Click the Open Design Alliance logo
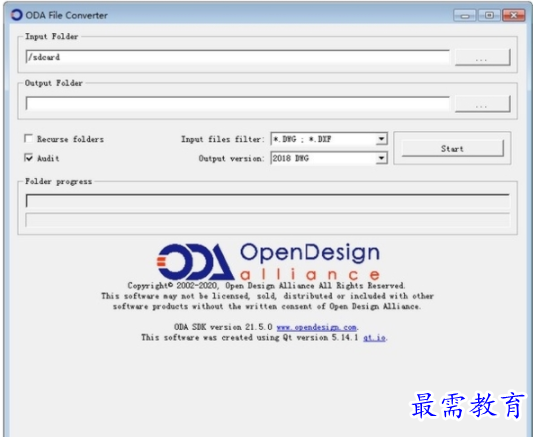 (x=268, y=261)
